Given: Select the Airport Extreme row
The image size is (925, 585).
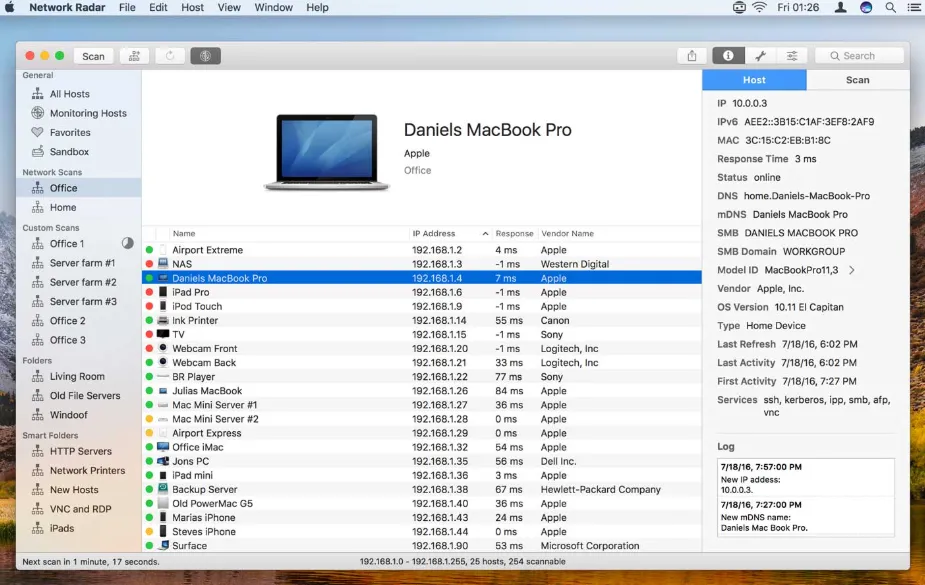Looking at the screenshot, I should 422,250.
